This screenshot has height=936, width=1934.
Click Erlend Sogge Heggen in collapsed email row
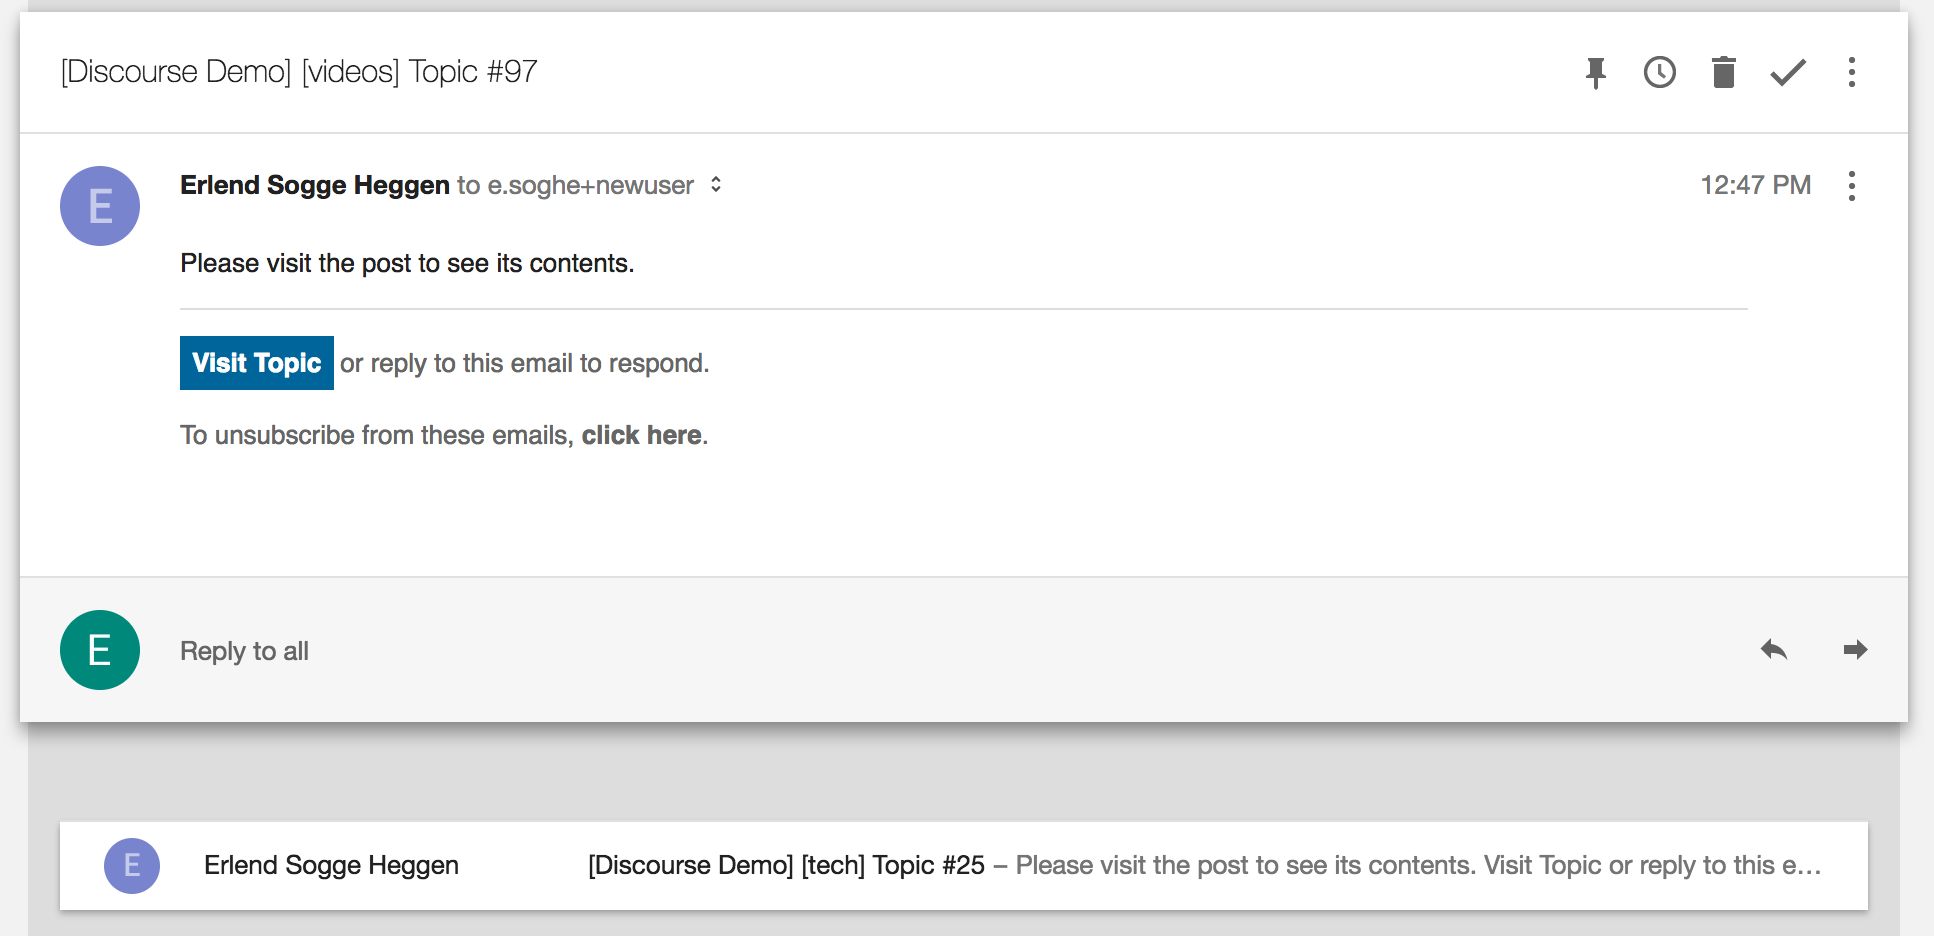(331, 865)
